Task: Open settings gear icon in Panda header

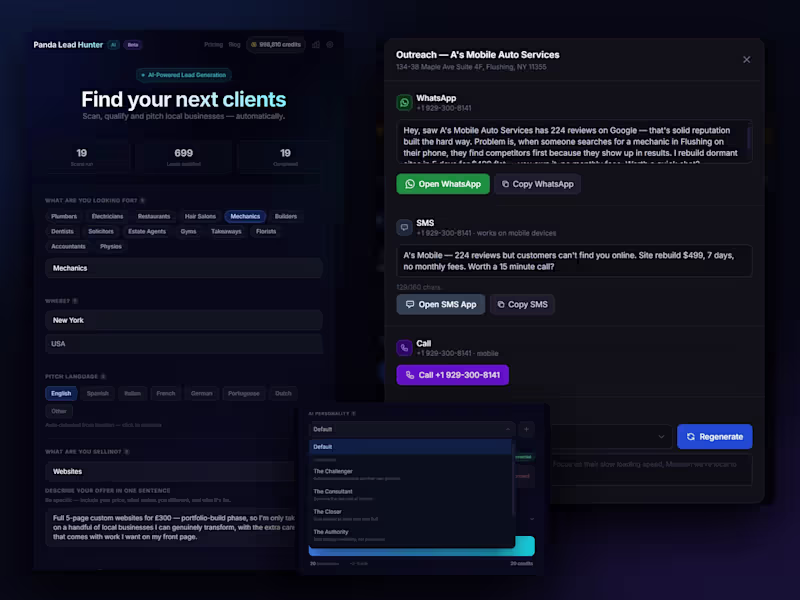Action: [330, 45]
